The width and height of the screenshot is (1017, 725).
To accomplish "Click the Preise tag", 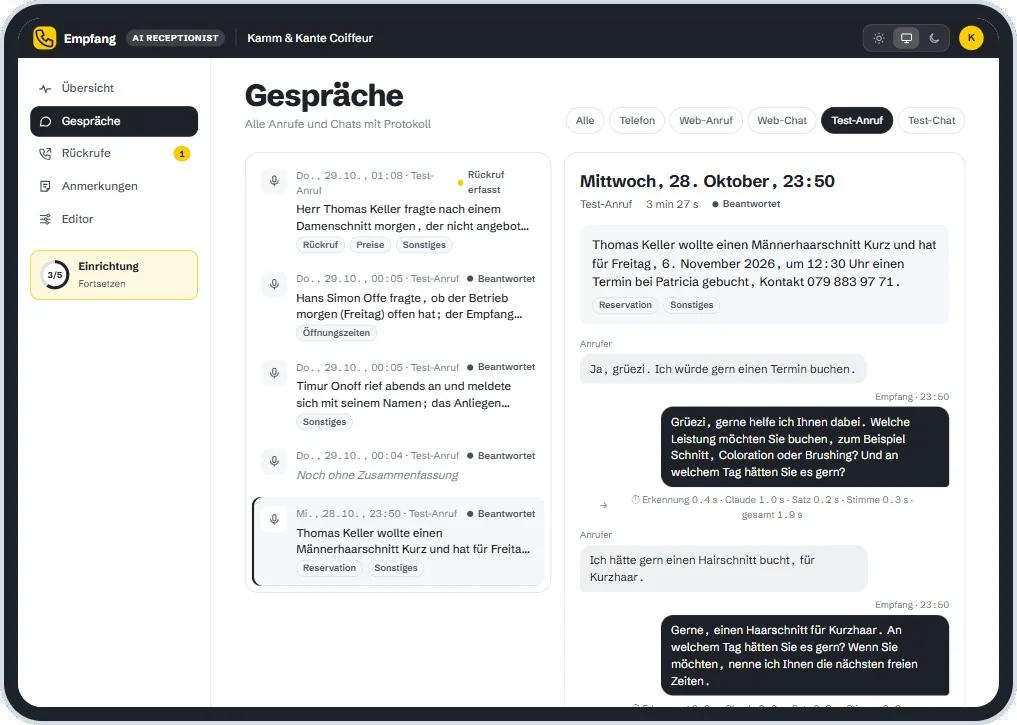I will pyautogui.click(x=370, y=245).
